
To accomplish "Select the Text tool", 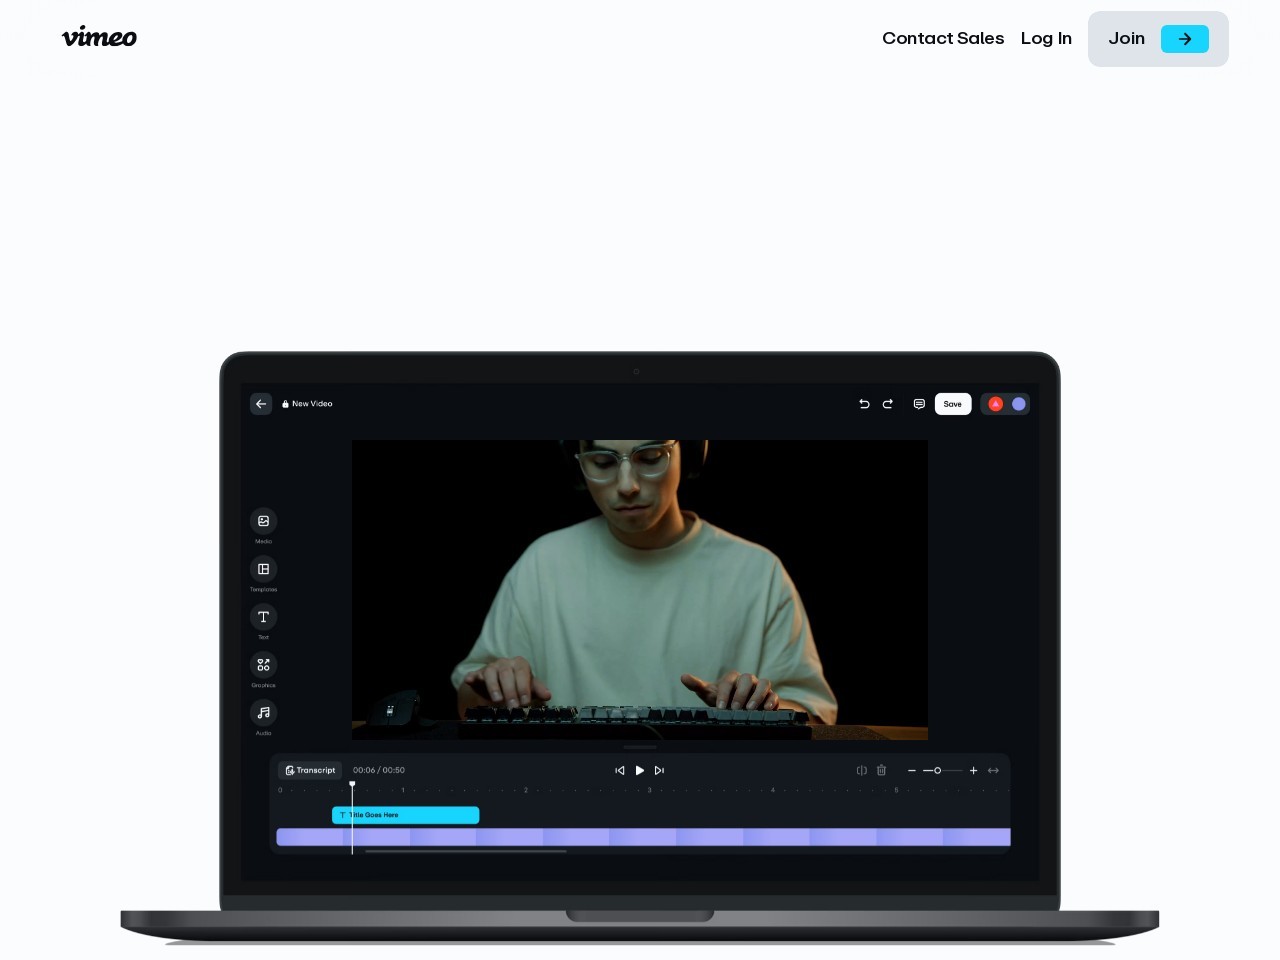I will point(263,617).
